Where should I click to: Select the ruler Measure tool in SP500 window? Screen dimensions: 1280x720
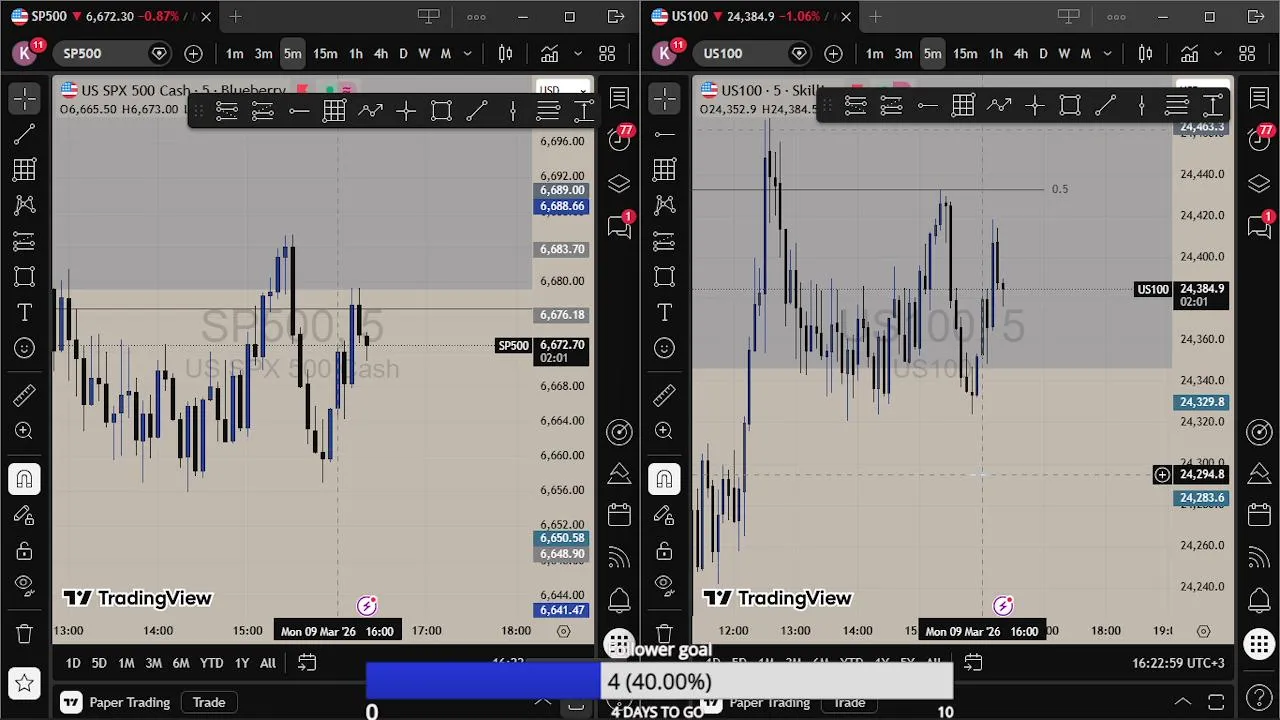pyautogui.click(x=24, y=396)
